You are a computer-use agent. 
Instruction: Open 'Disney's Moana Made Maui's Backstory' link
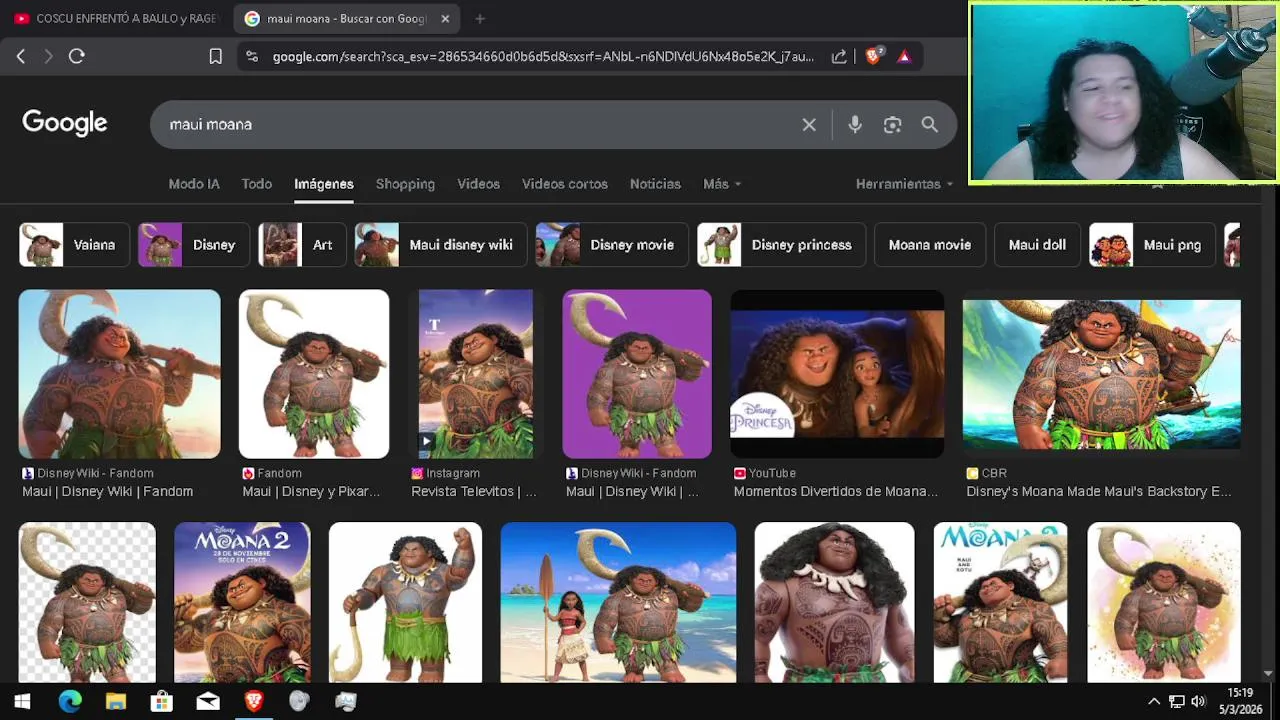click(x=1099, y=492)
